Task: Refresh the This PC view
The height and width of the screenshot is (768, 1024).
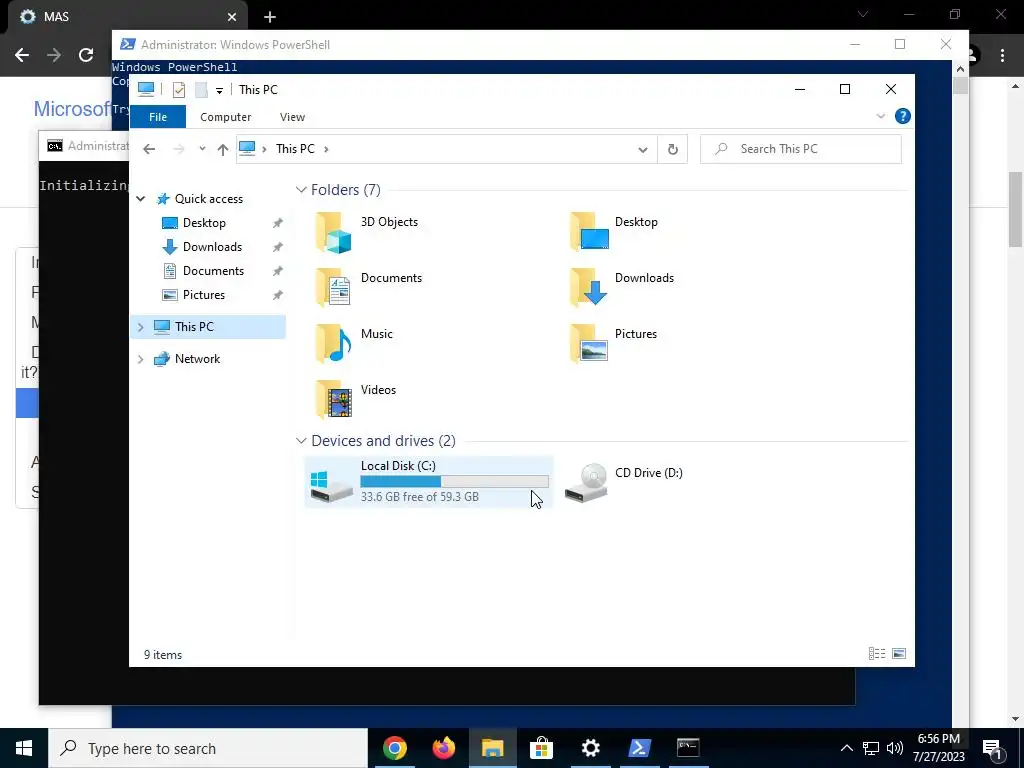Action: 673,150
